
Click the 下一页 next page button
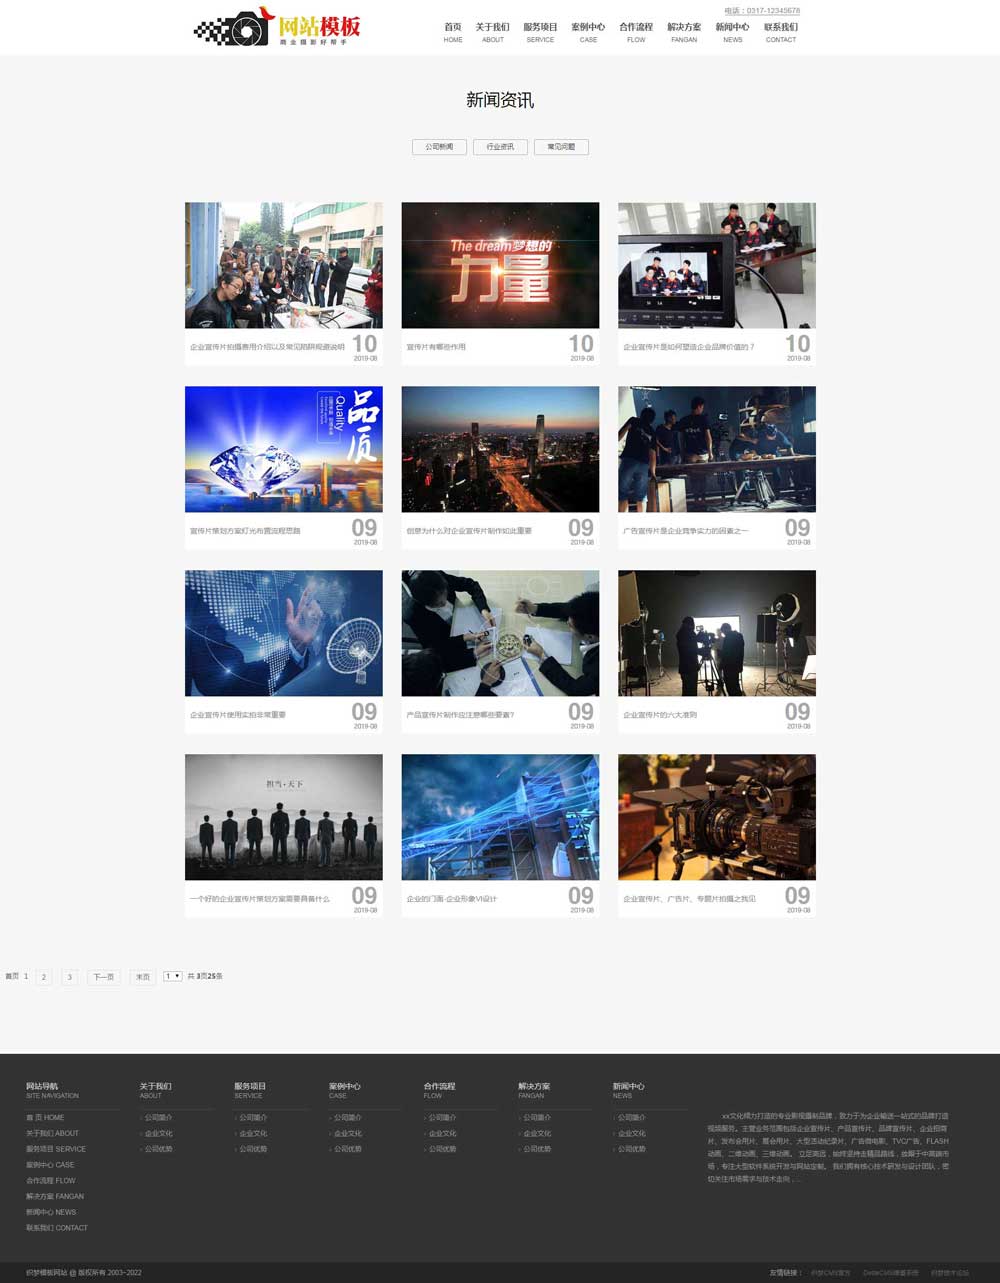[x=103, y=977]
